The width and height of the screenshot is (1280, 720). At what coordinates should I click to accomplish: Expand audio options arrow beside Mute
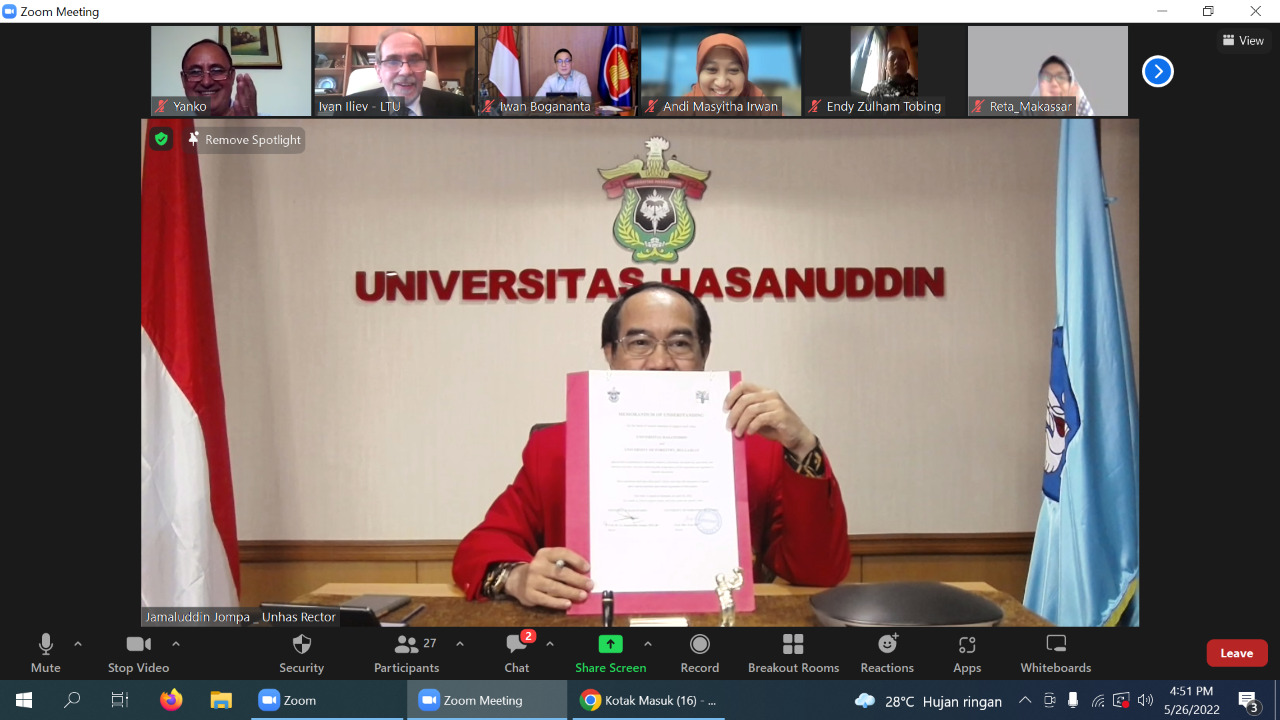tap(78, 644)
